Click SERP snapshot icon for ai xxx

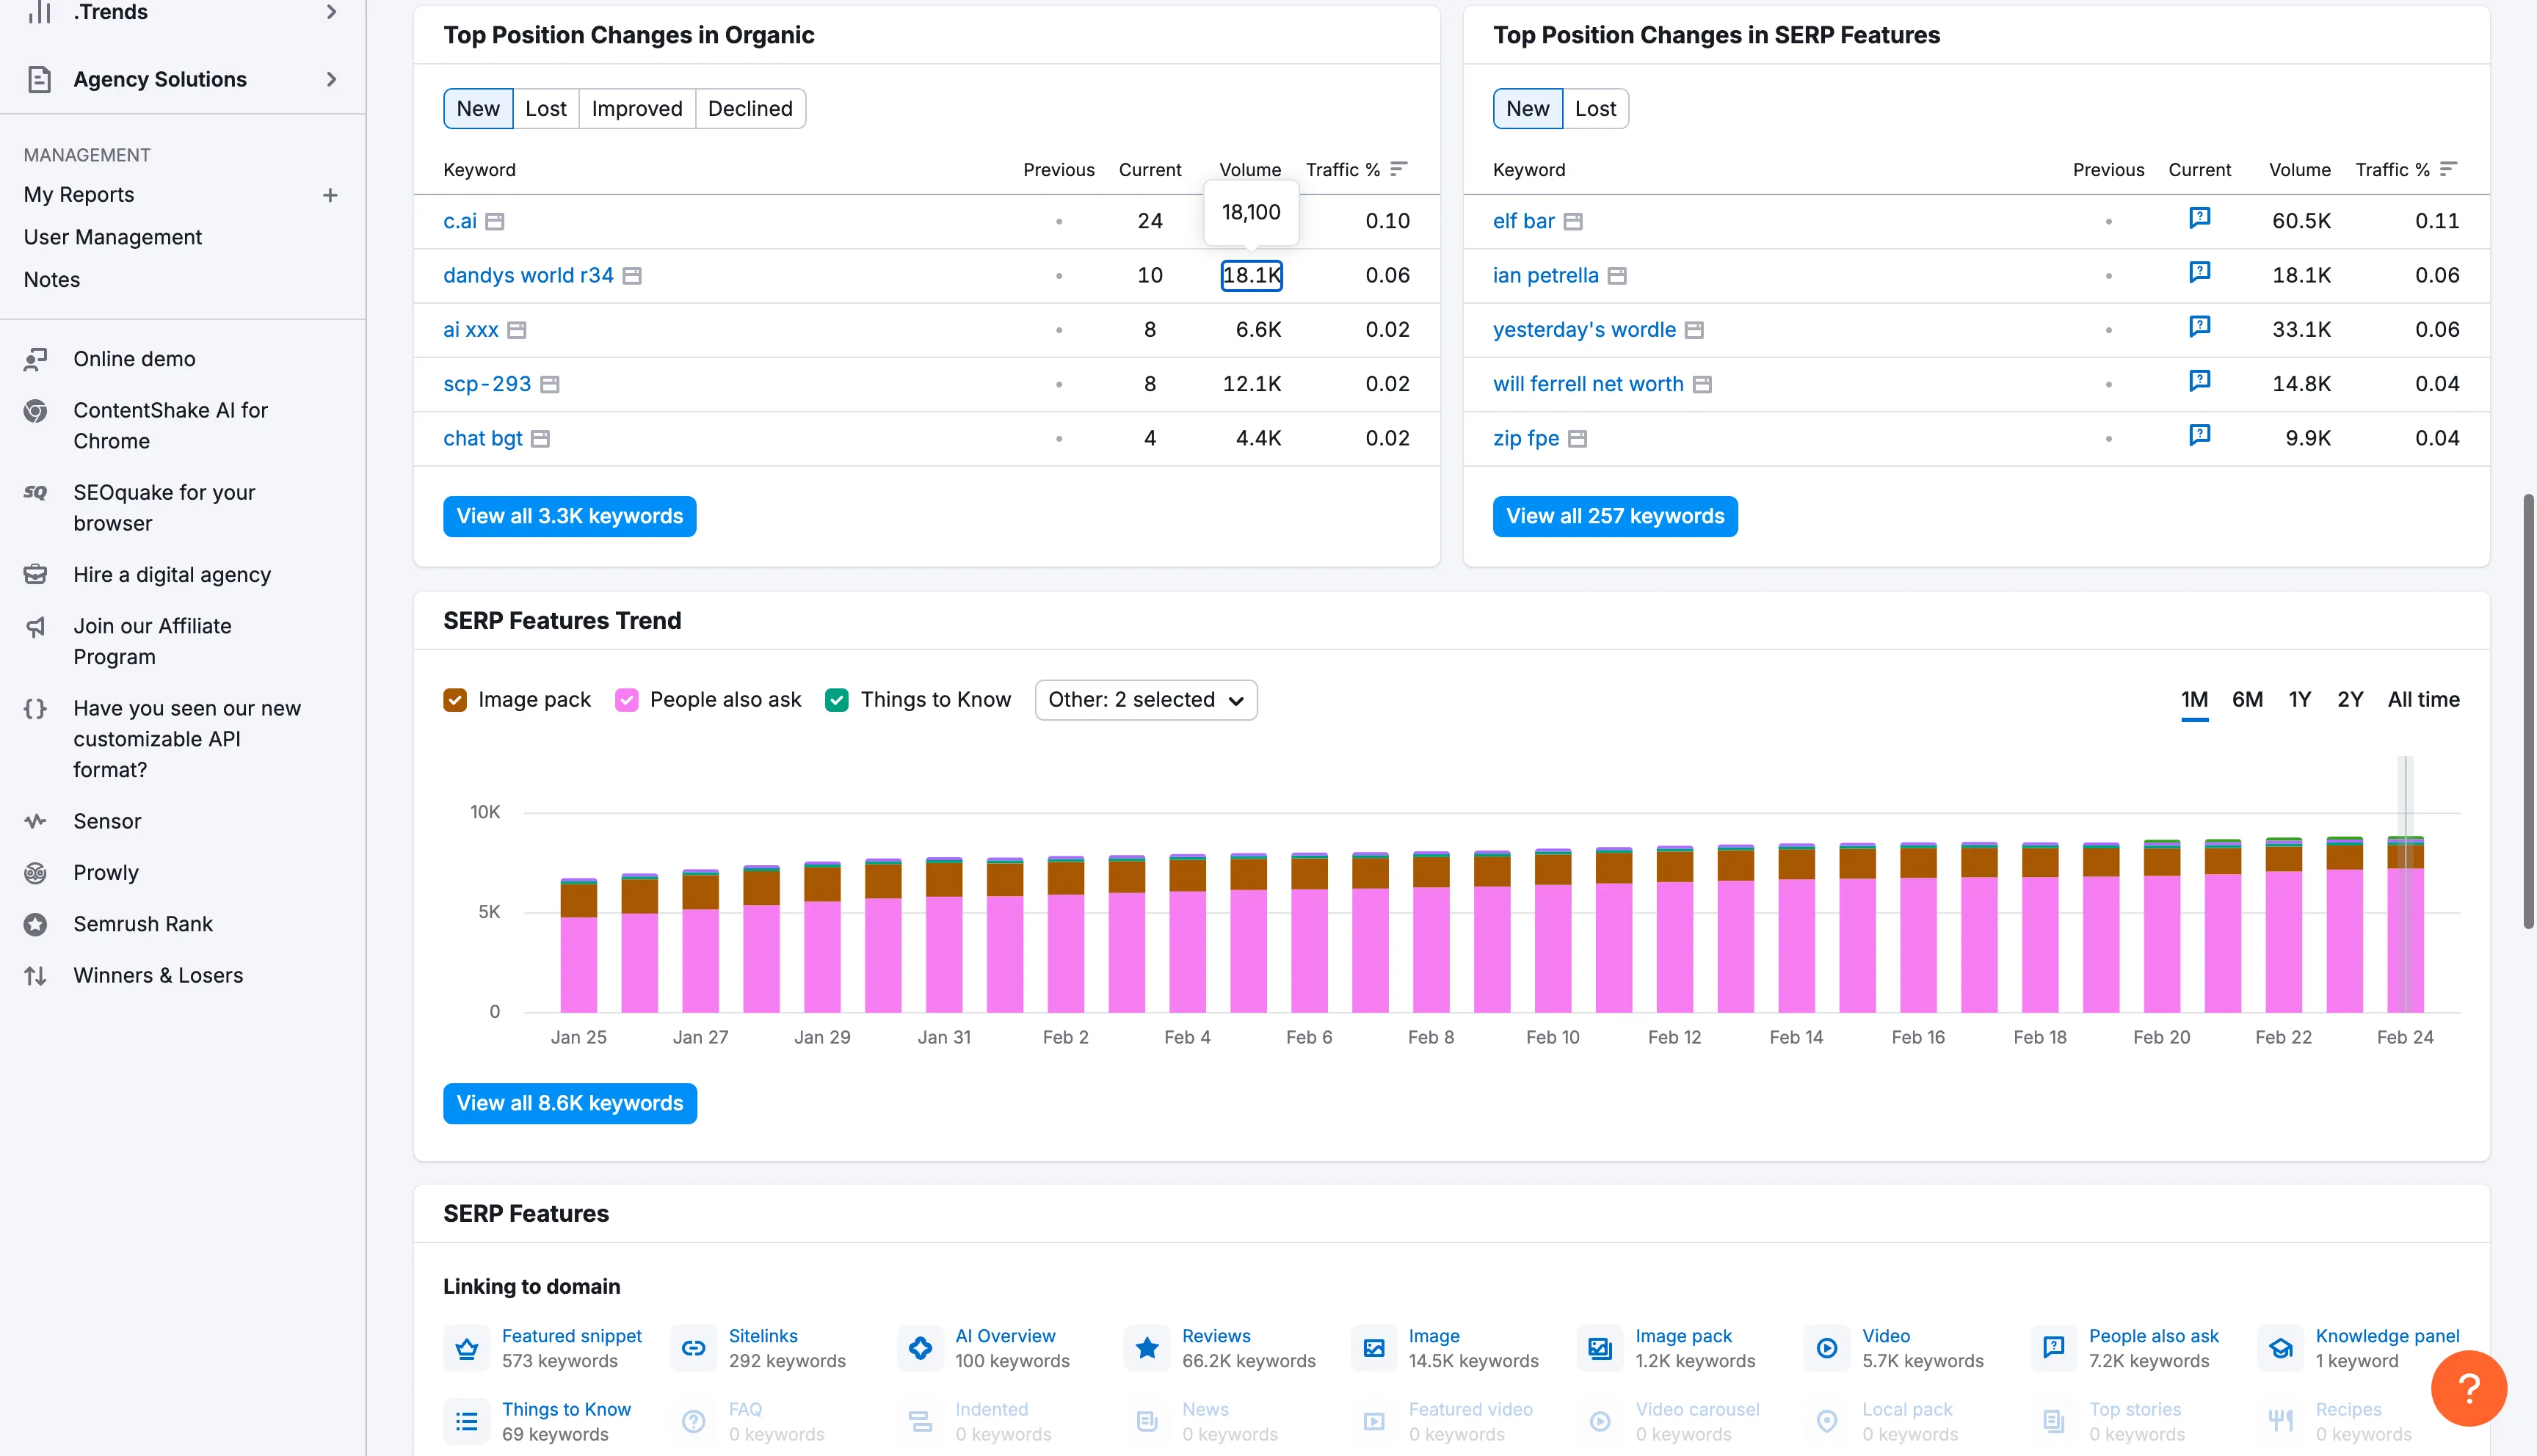coord(517,330)
